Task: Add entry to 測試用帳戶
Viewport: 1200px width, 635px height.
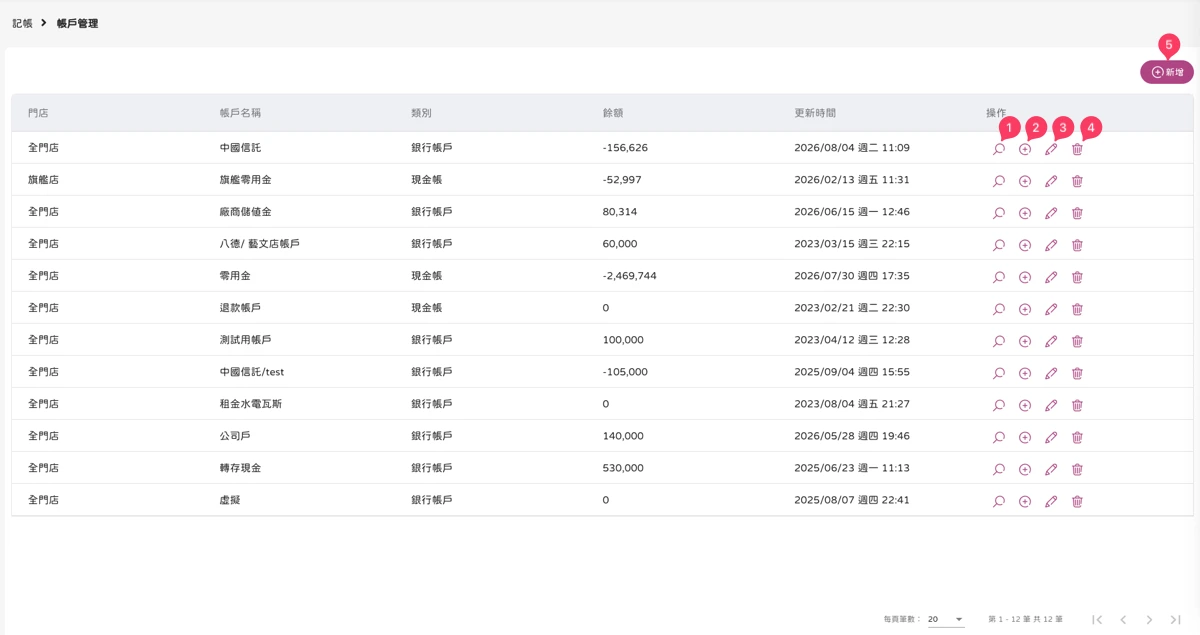Action: (x=1025, y=341)
